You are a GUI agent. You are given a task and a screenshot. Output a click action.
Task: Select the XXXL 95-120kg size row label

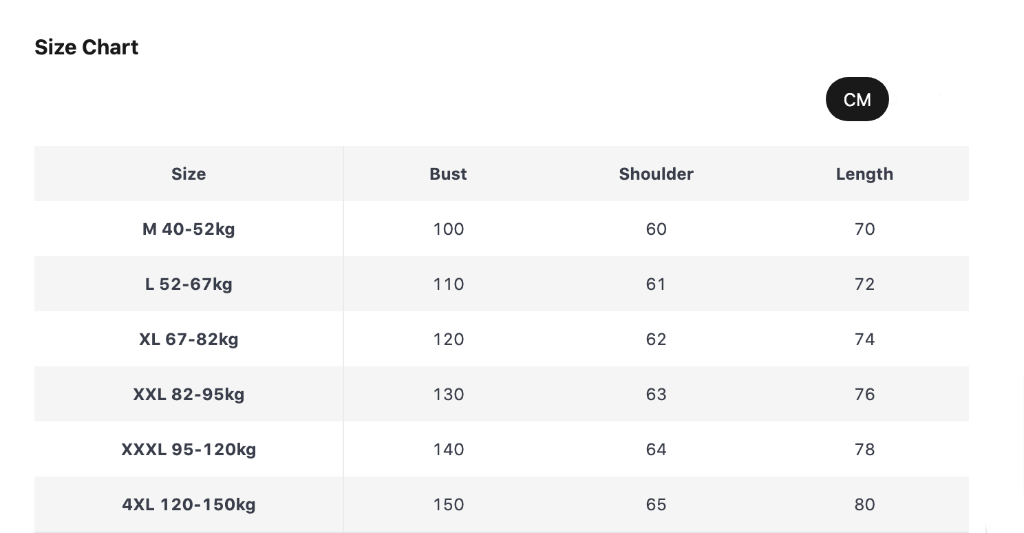[188, 449]
